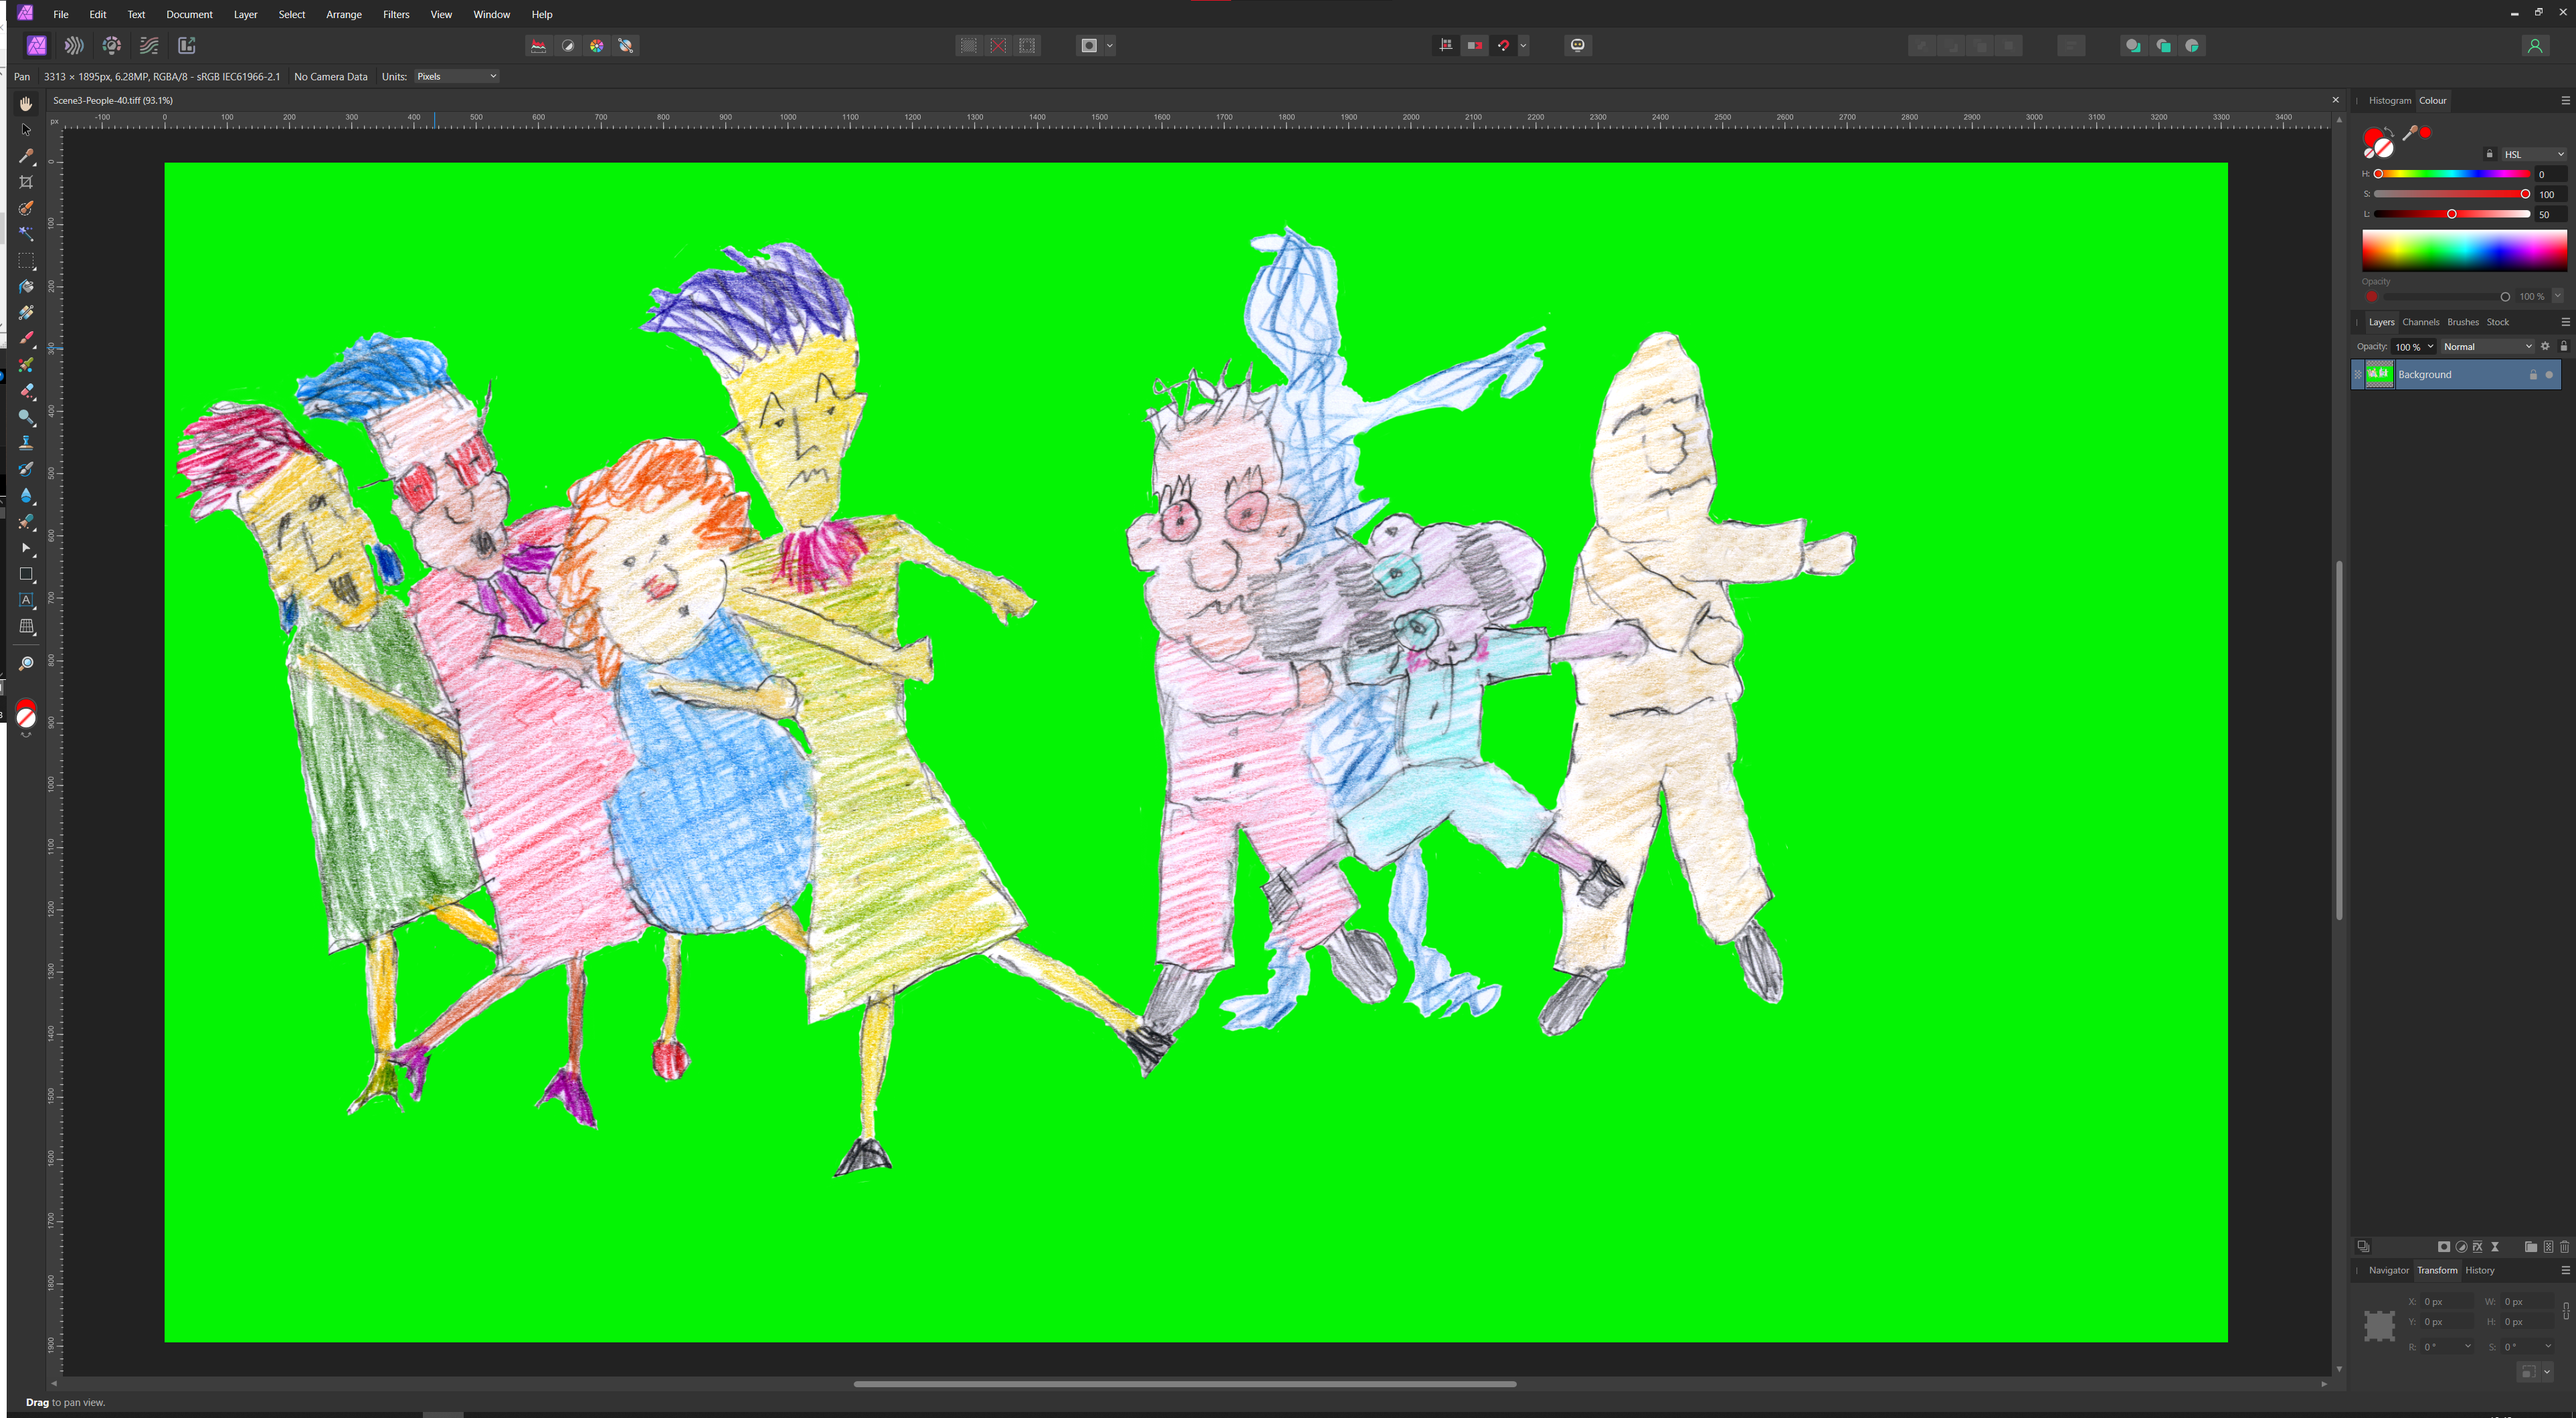Click Deselect in toolbar

[x=998, y=45]
